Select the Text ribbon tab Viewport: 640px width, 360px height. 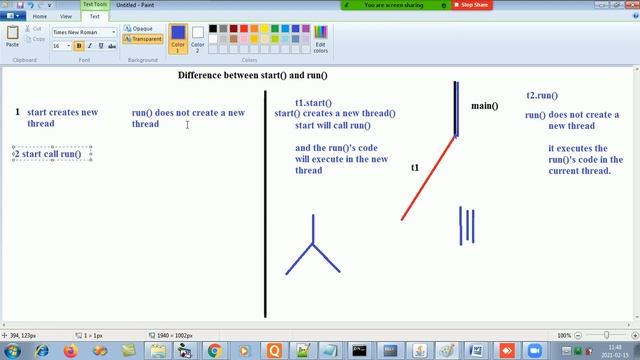95,16
